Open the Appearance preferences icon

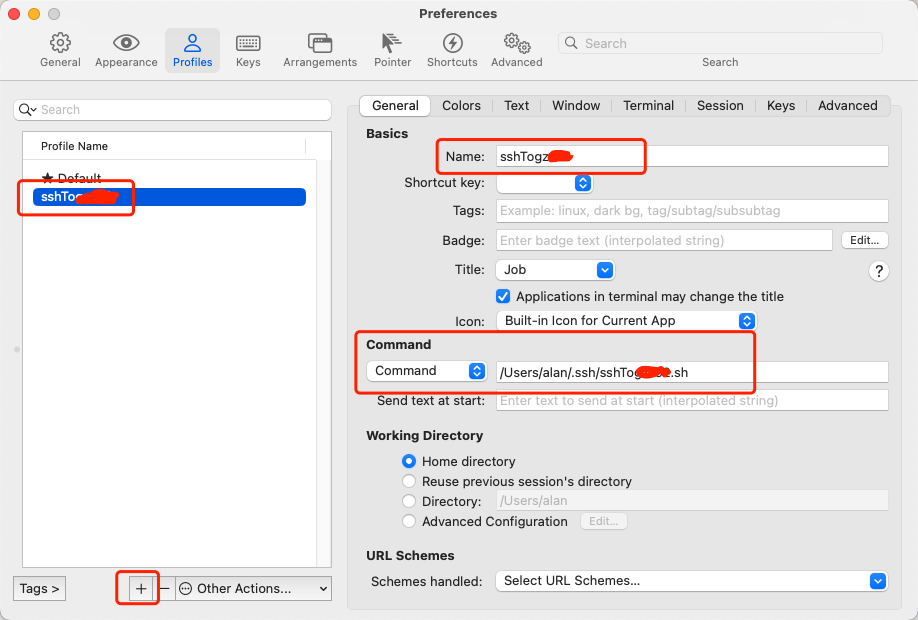(x=126, y=49)
